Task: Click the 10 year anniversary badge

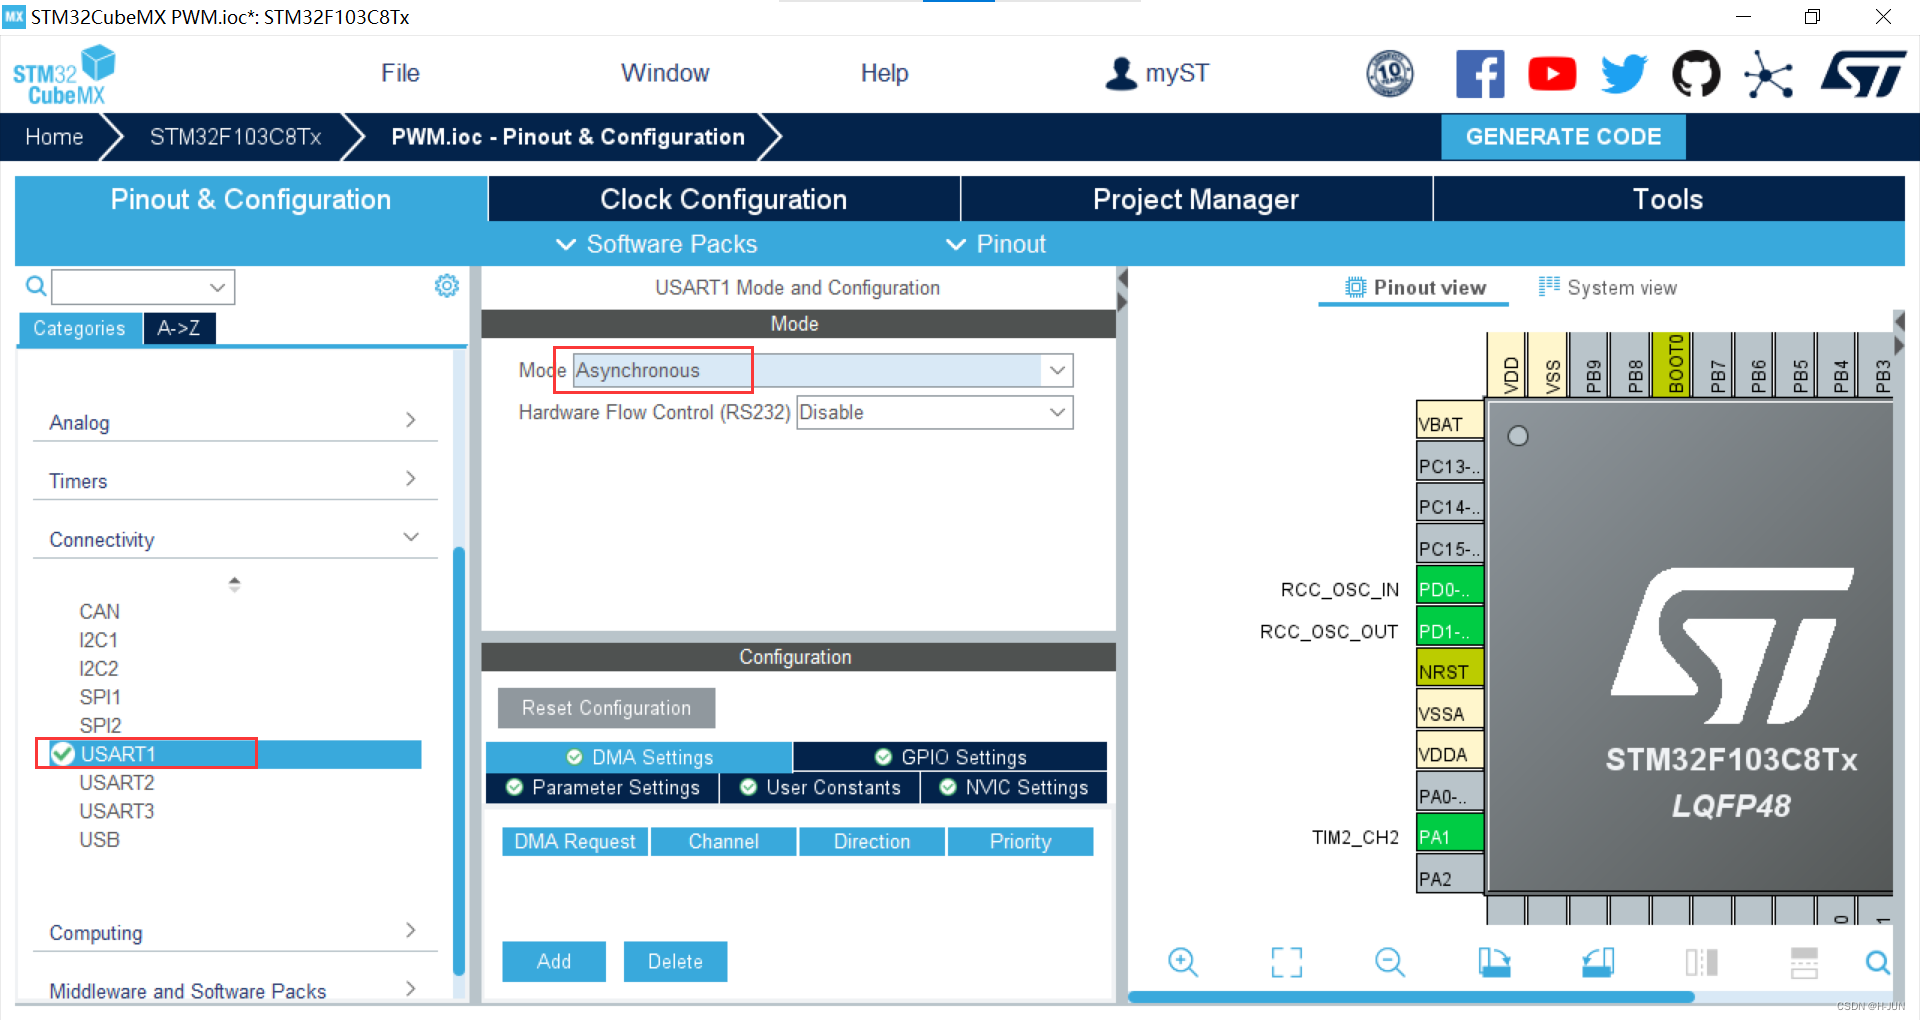Action: pyautogui.click(x=1390, y=73)
